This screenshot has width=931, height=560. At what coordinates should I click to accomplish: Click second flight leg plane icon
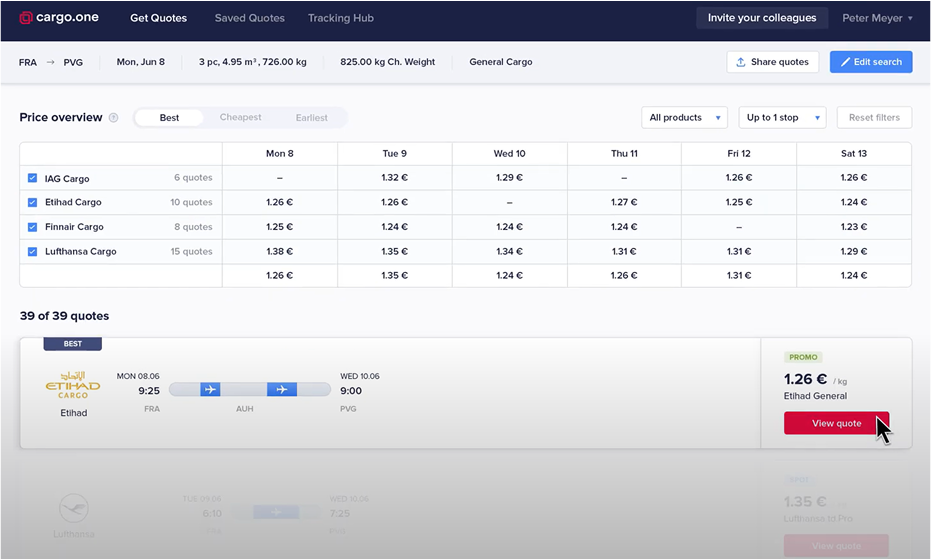(x=281, y=389)
